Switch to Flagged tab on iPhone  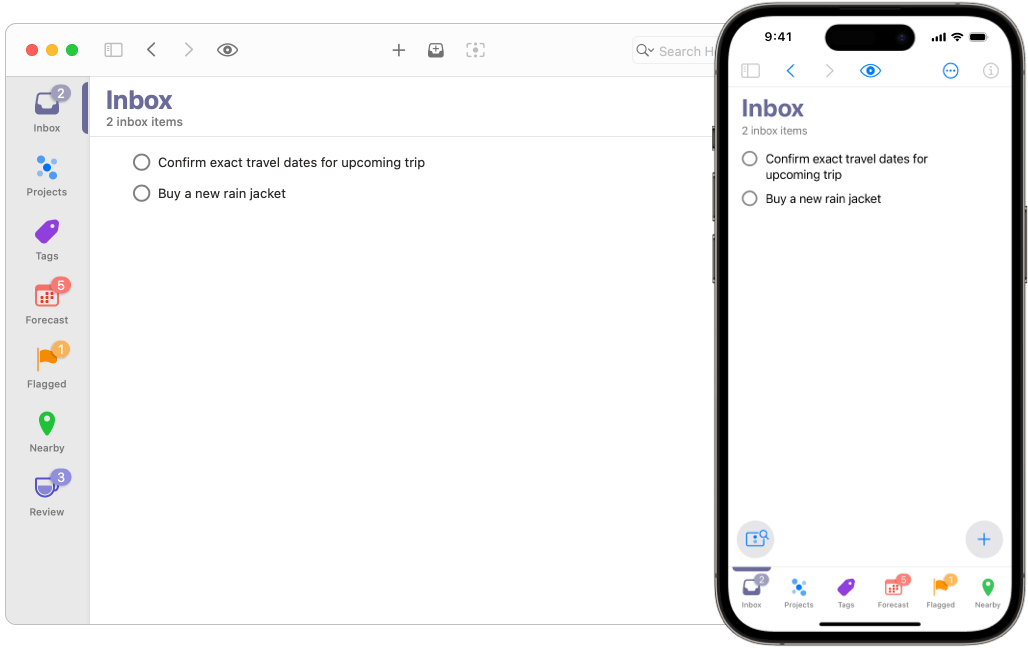pos(941,592)
